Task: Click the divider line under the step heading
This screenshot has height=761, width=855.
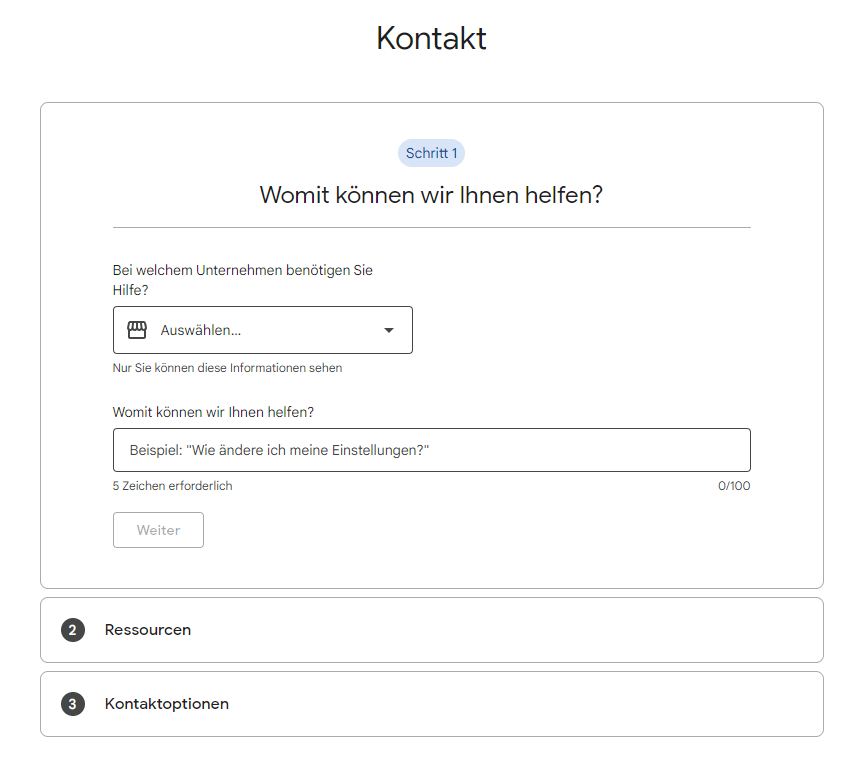Action: (x=431, y=227)
